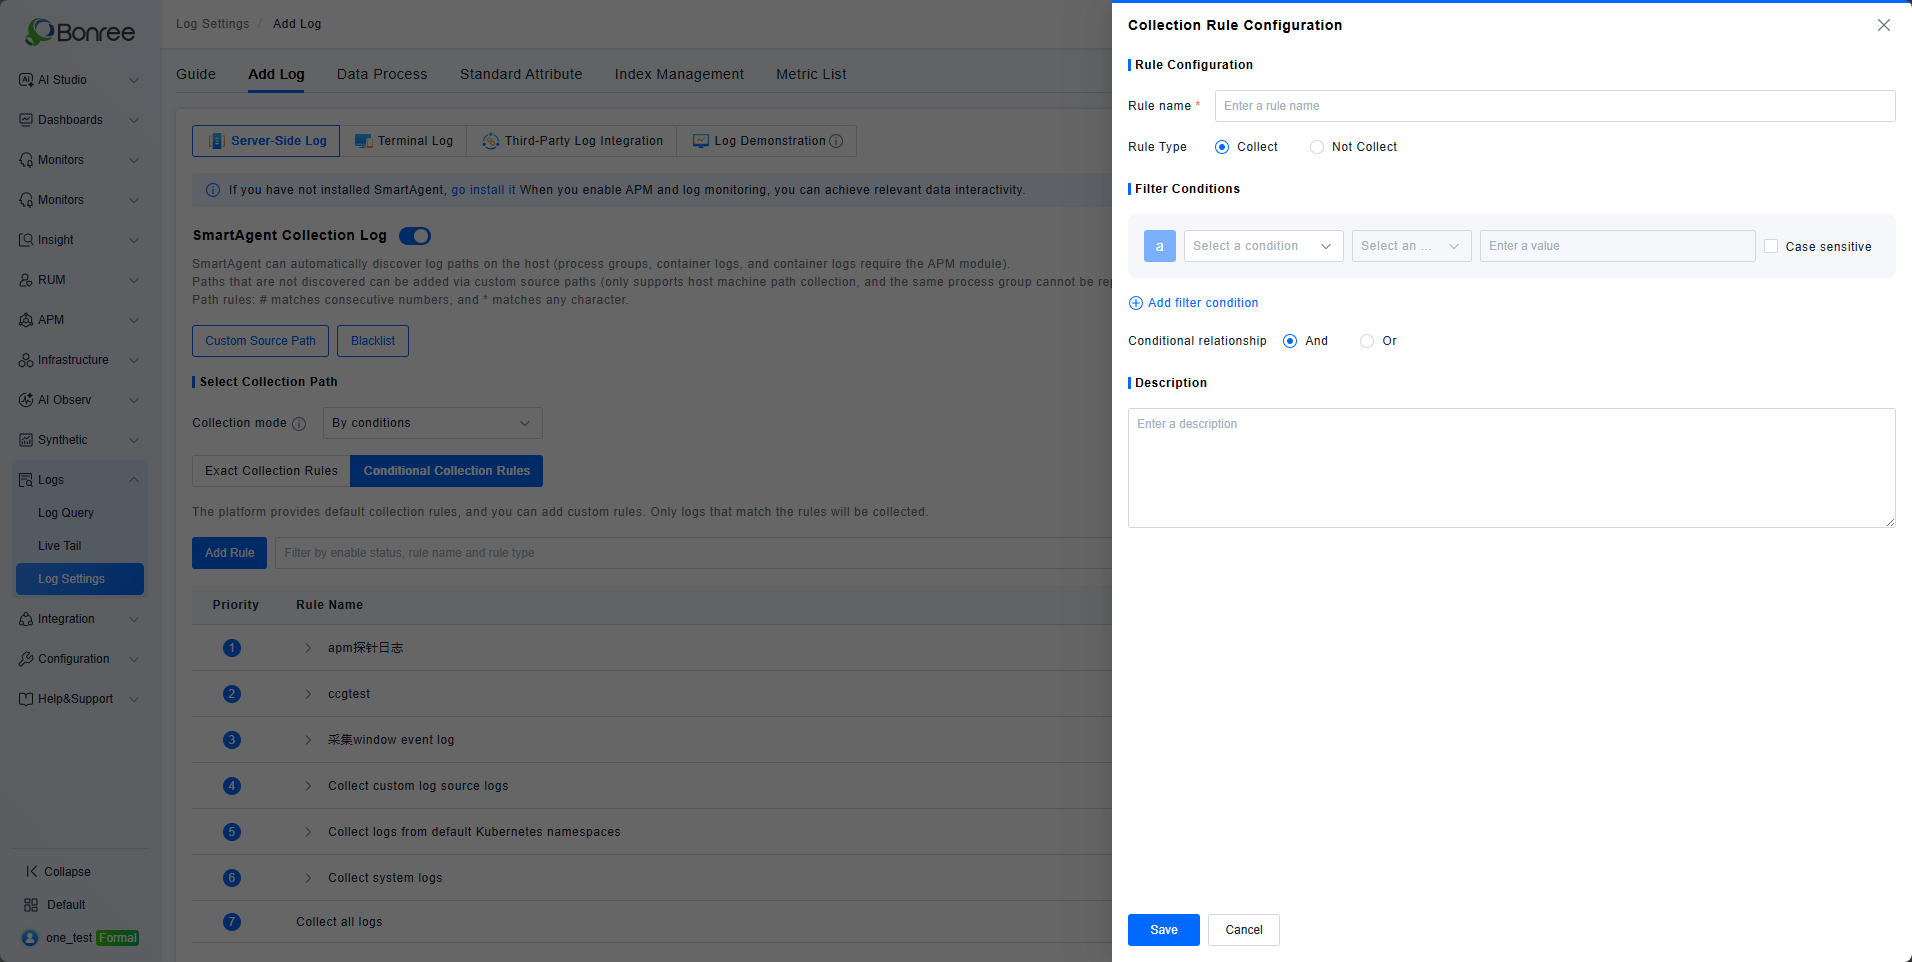
Task: Click the Enter a value field
Action: point(1618,246)
